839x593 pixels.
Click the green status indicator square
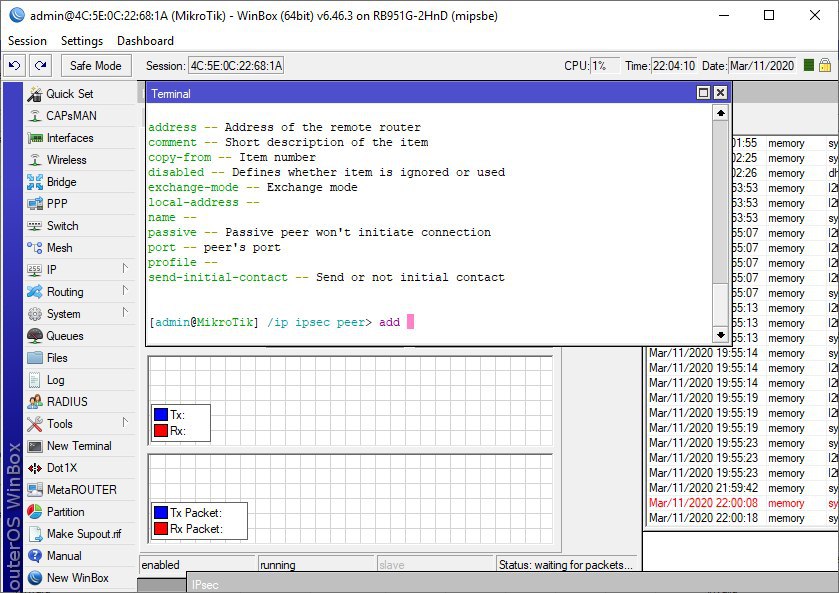tap(809, 65)
